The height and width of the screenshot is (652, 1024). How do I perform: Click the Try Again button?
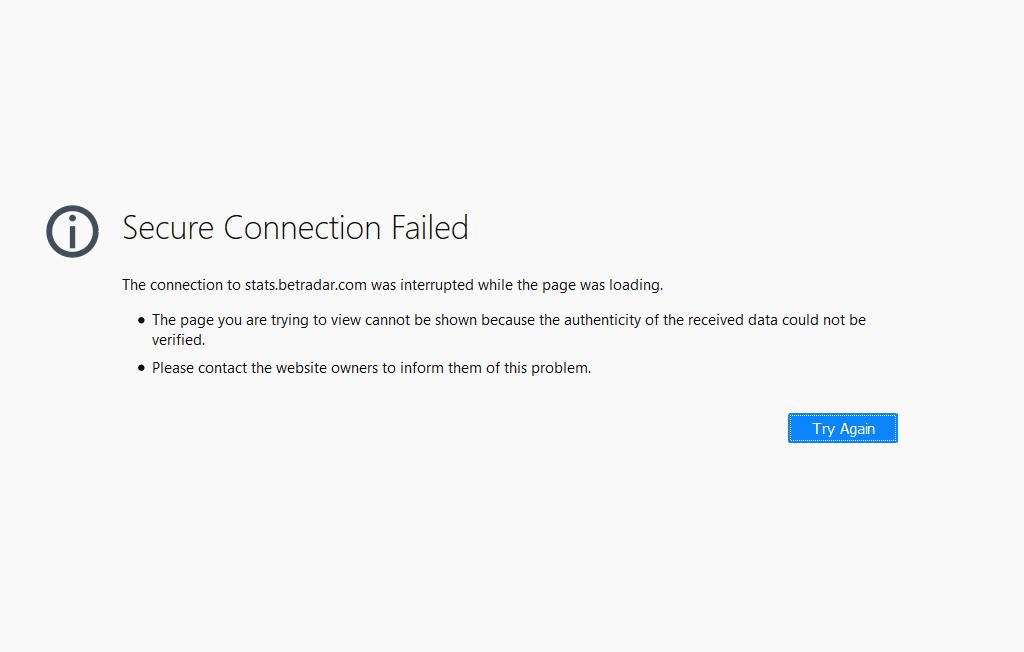tap(842, 428)
